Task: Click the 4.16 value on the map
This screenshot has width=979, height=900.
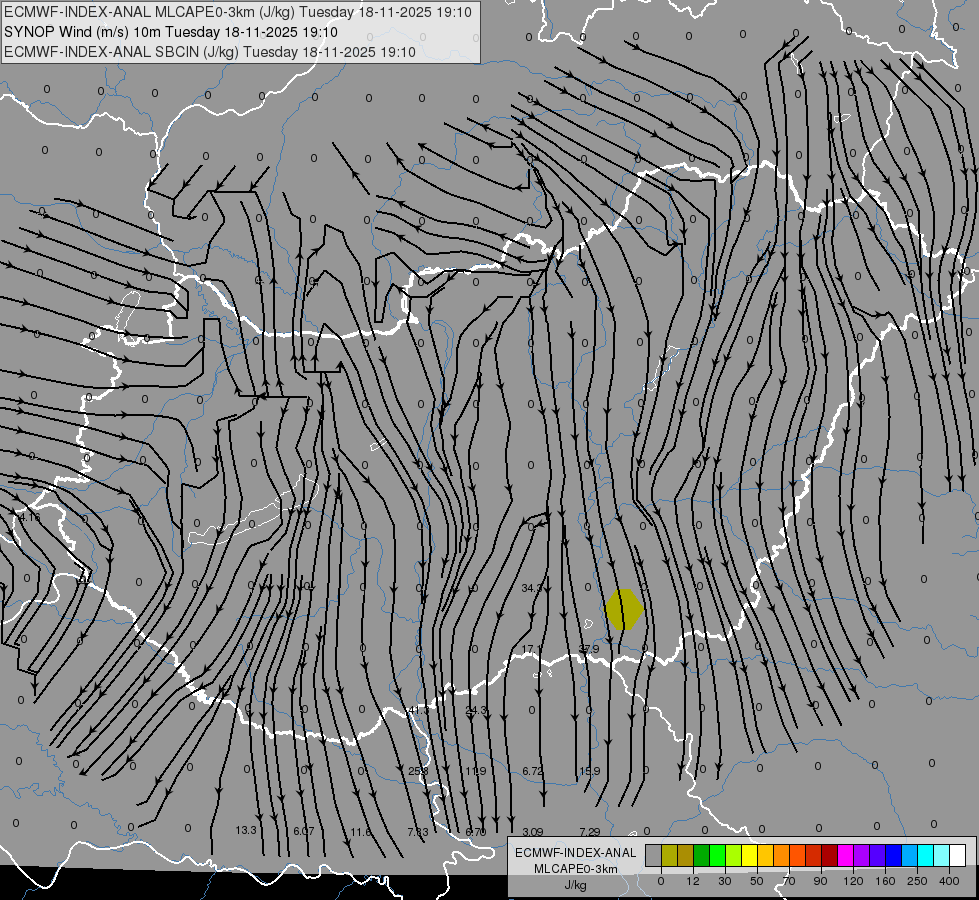Action: click(29, 517)
